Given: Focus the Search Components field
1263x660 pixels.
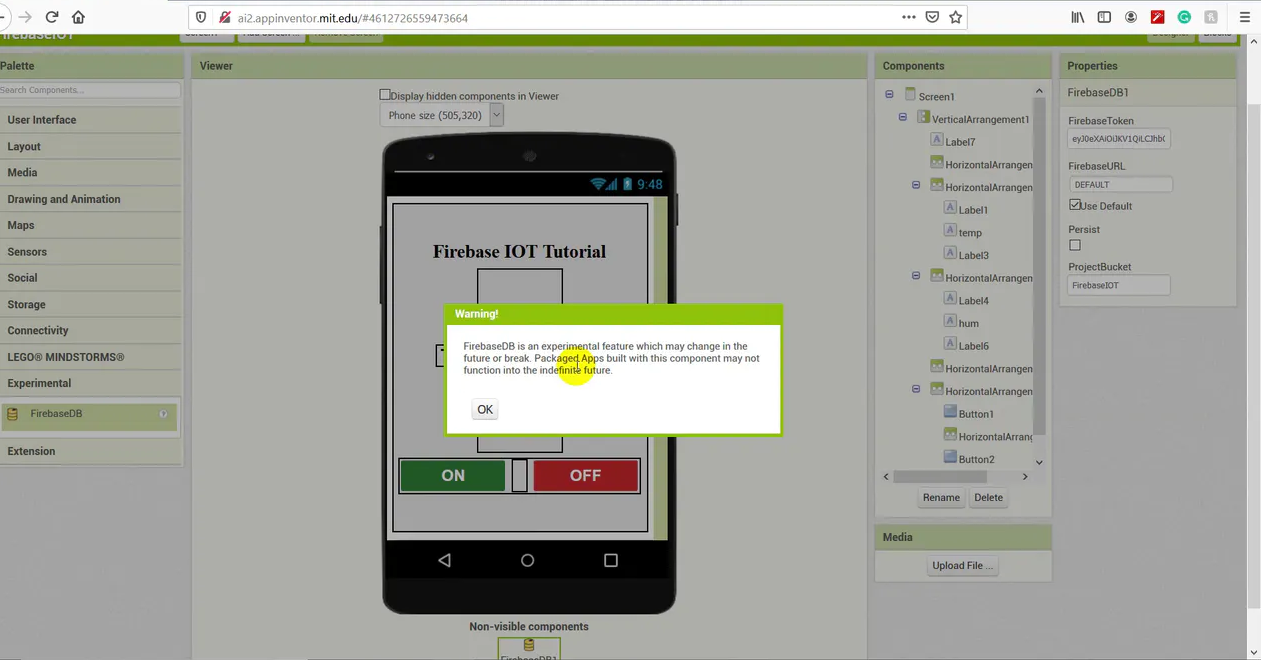Looking at the screenshot, I should tap(90, 90).
